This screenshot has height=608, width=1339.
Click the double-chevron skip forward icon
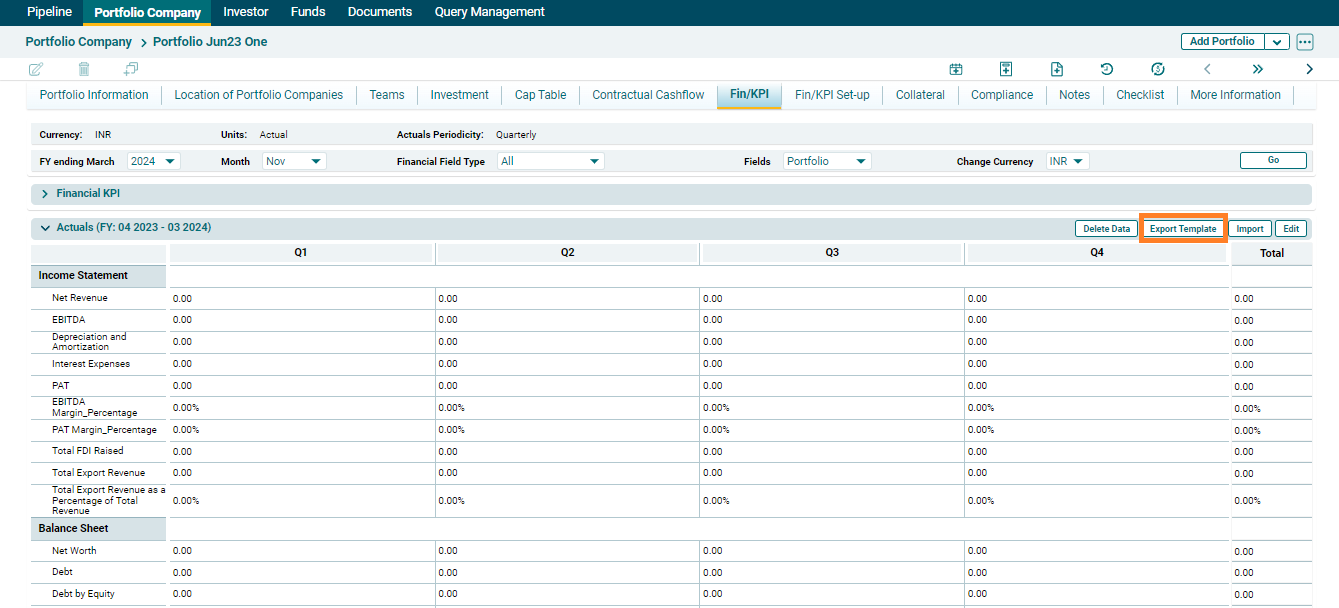(x=1258, y=69)
